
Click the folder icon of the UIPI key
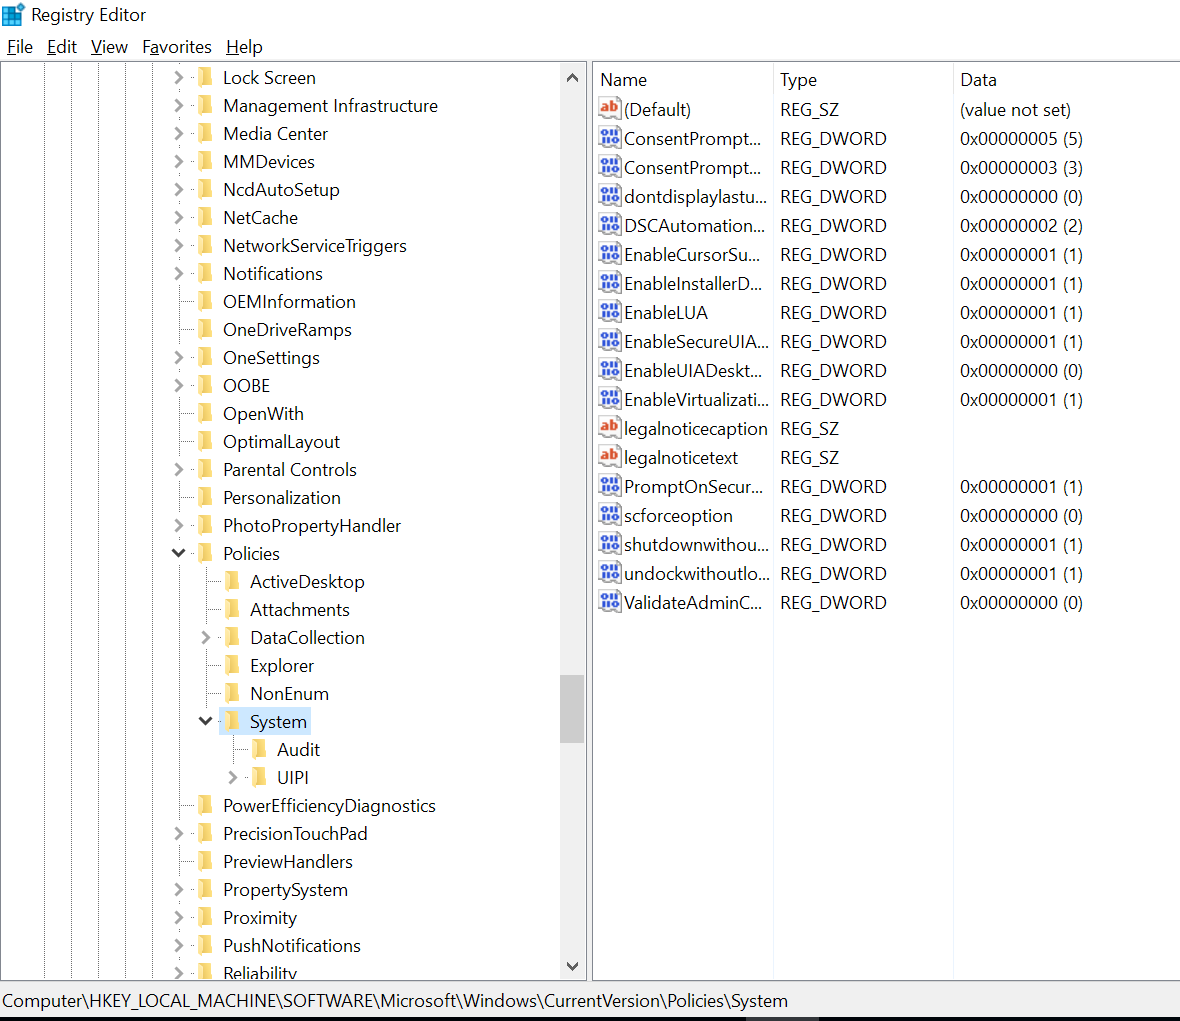pos(260,776)
